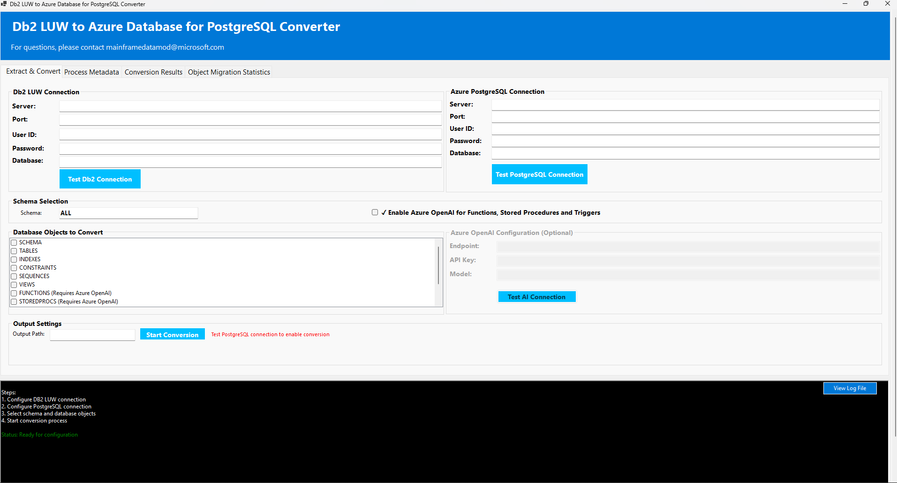897x483 pixels.
Task: Click Test PostgreSQL Connection button
Action: pos(539,175)
